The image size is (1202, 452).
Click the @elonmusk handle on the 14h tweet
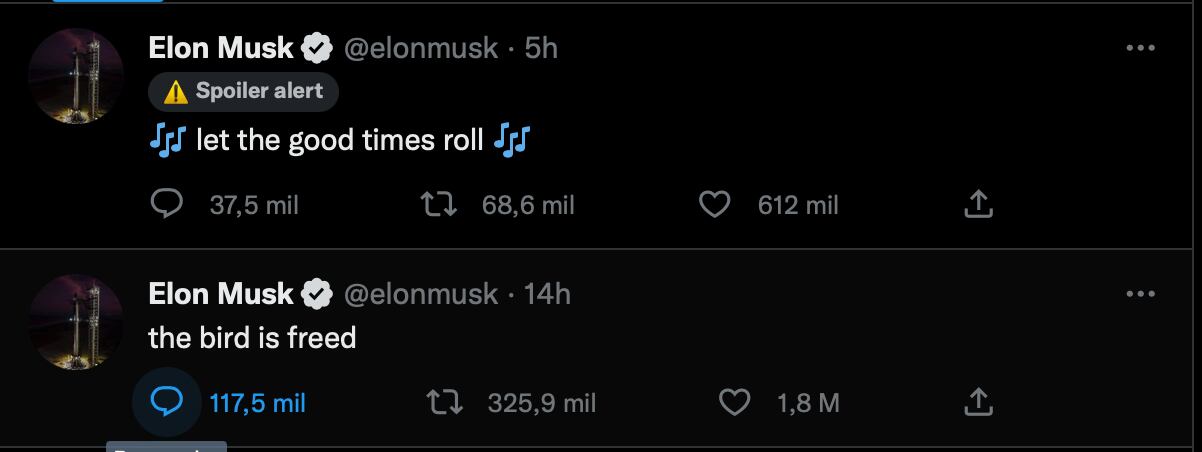pos(420,294)
